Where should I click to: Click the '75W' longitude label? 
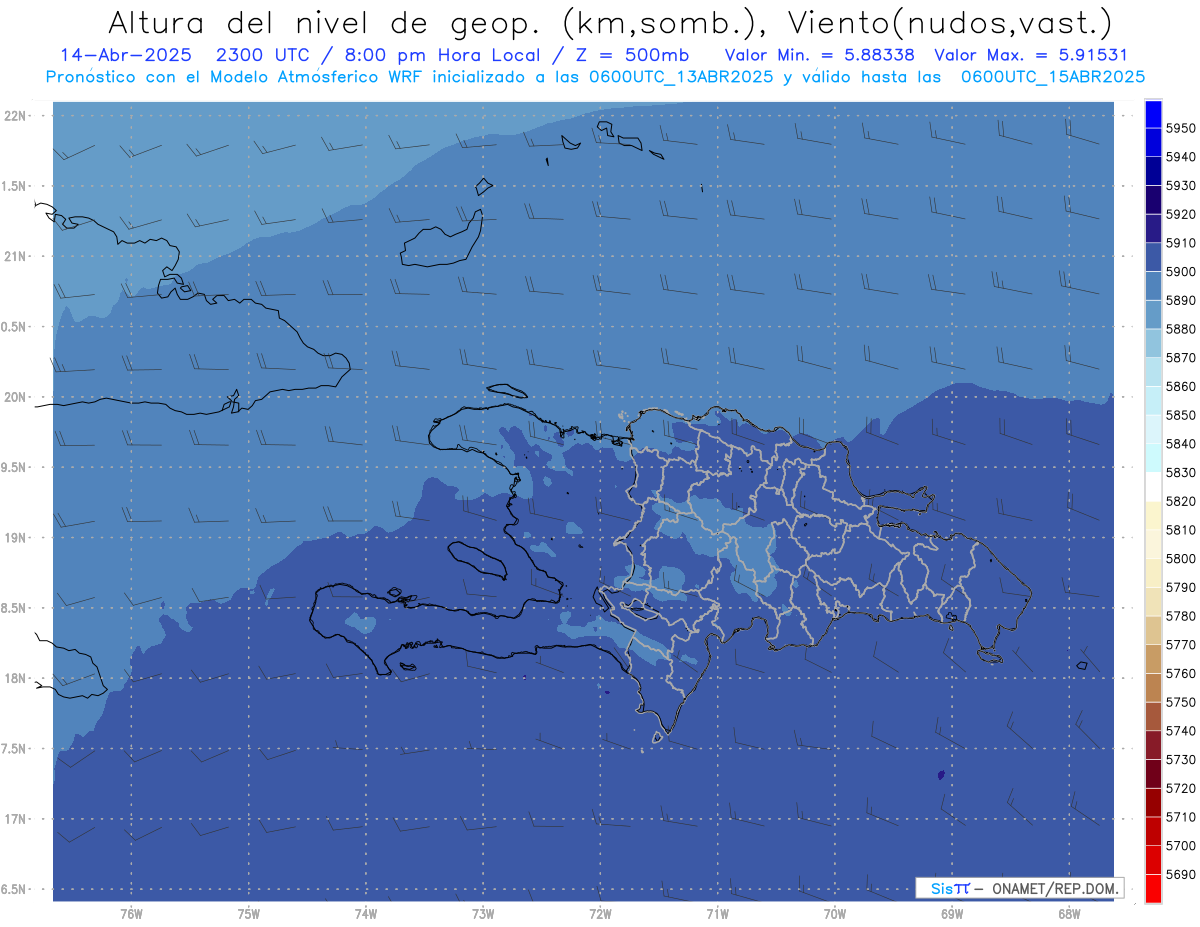249,914
